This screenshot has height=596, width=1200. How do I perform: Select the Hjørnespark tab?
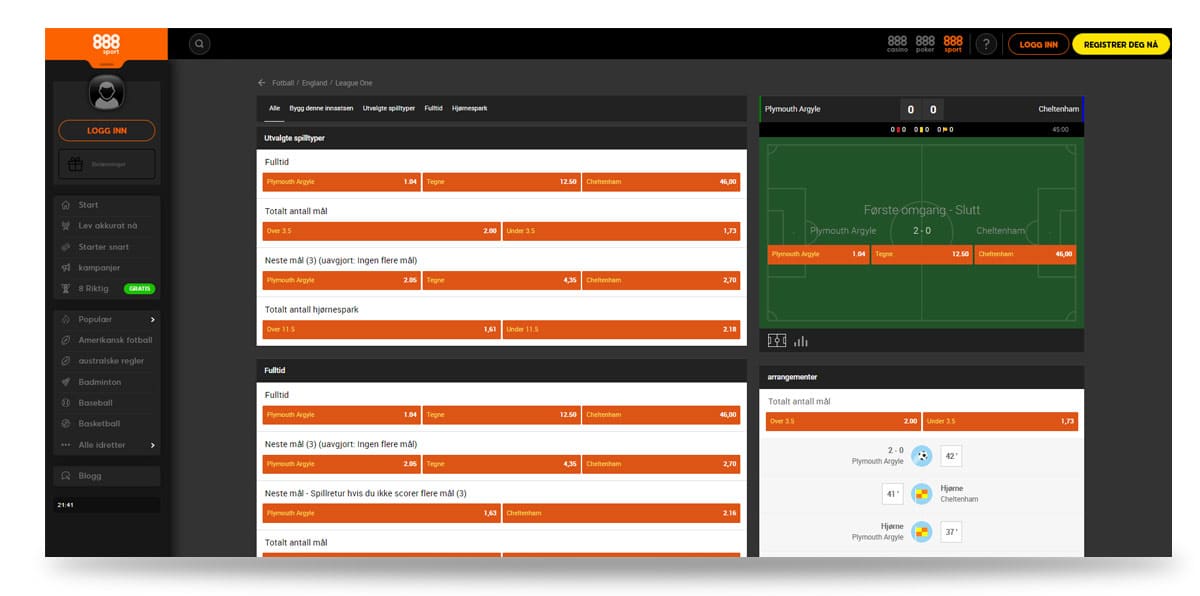point(470,108)
